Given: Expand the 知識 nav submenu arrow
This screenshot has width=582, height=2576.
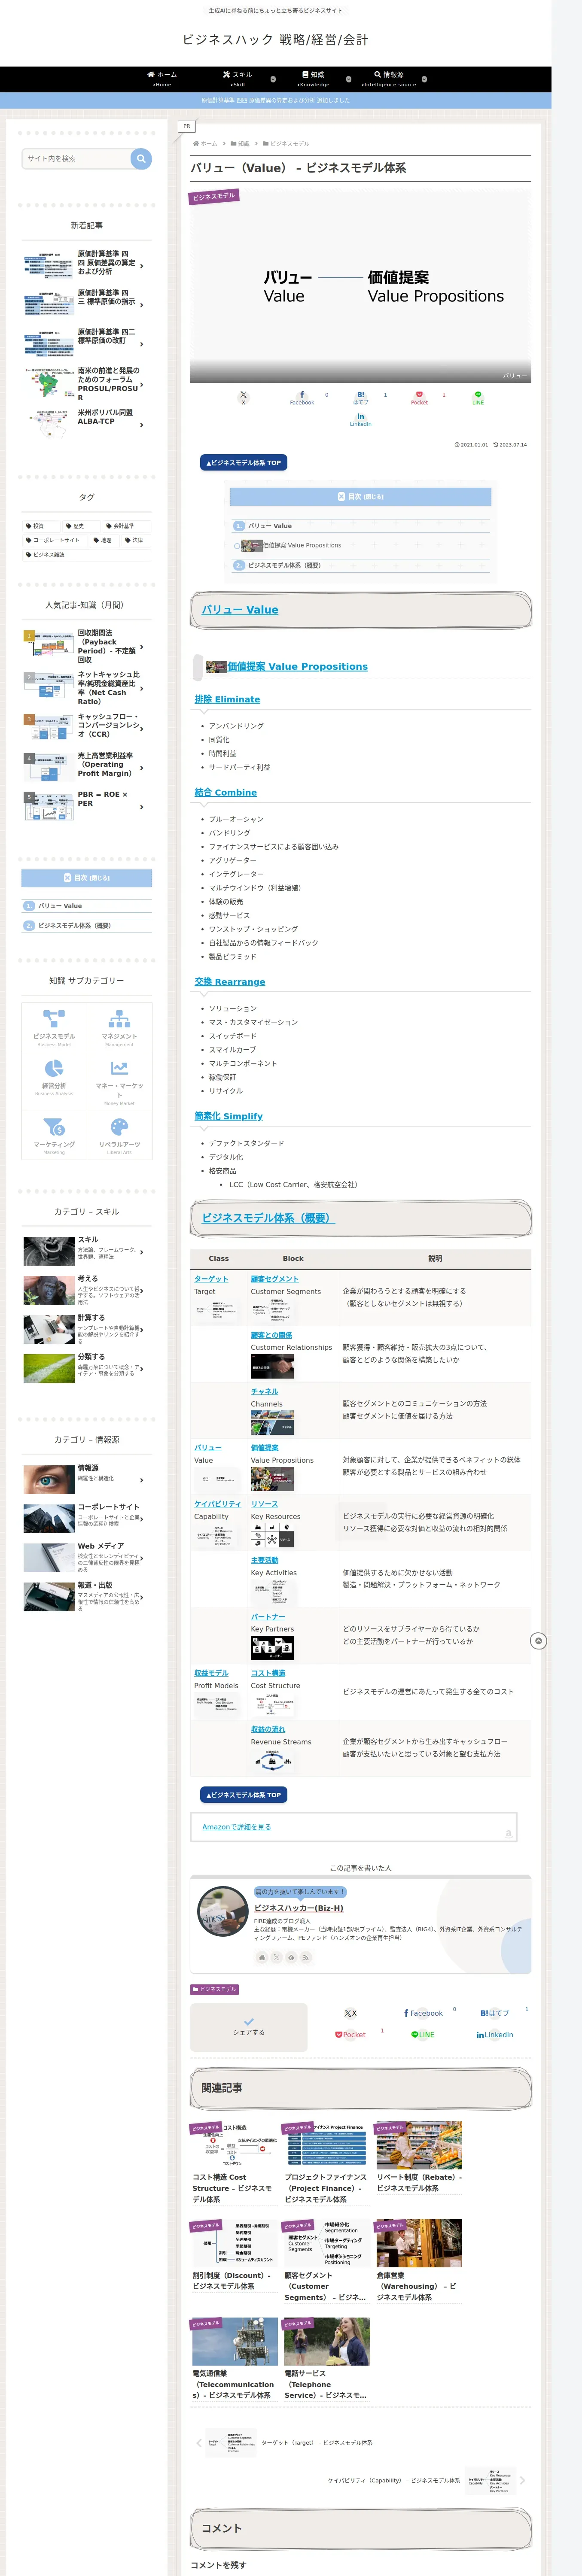Looking at the screenshot, I should tap(348, 78).
